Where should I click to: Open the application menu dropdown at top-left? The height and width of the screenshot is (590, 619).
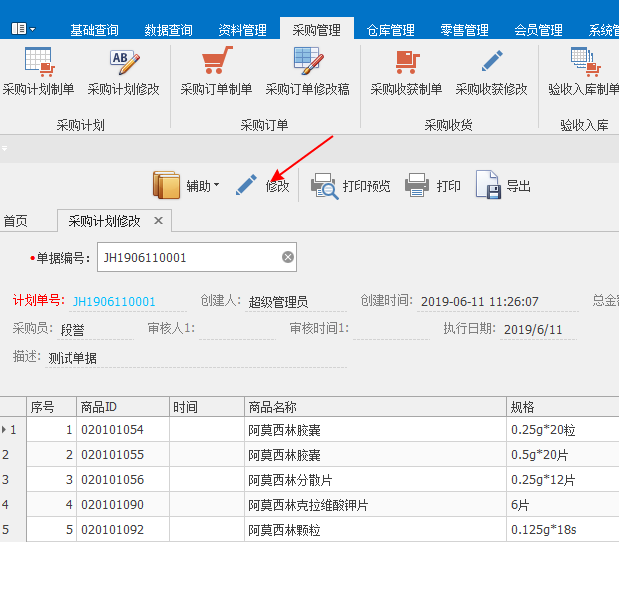23,29
